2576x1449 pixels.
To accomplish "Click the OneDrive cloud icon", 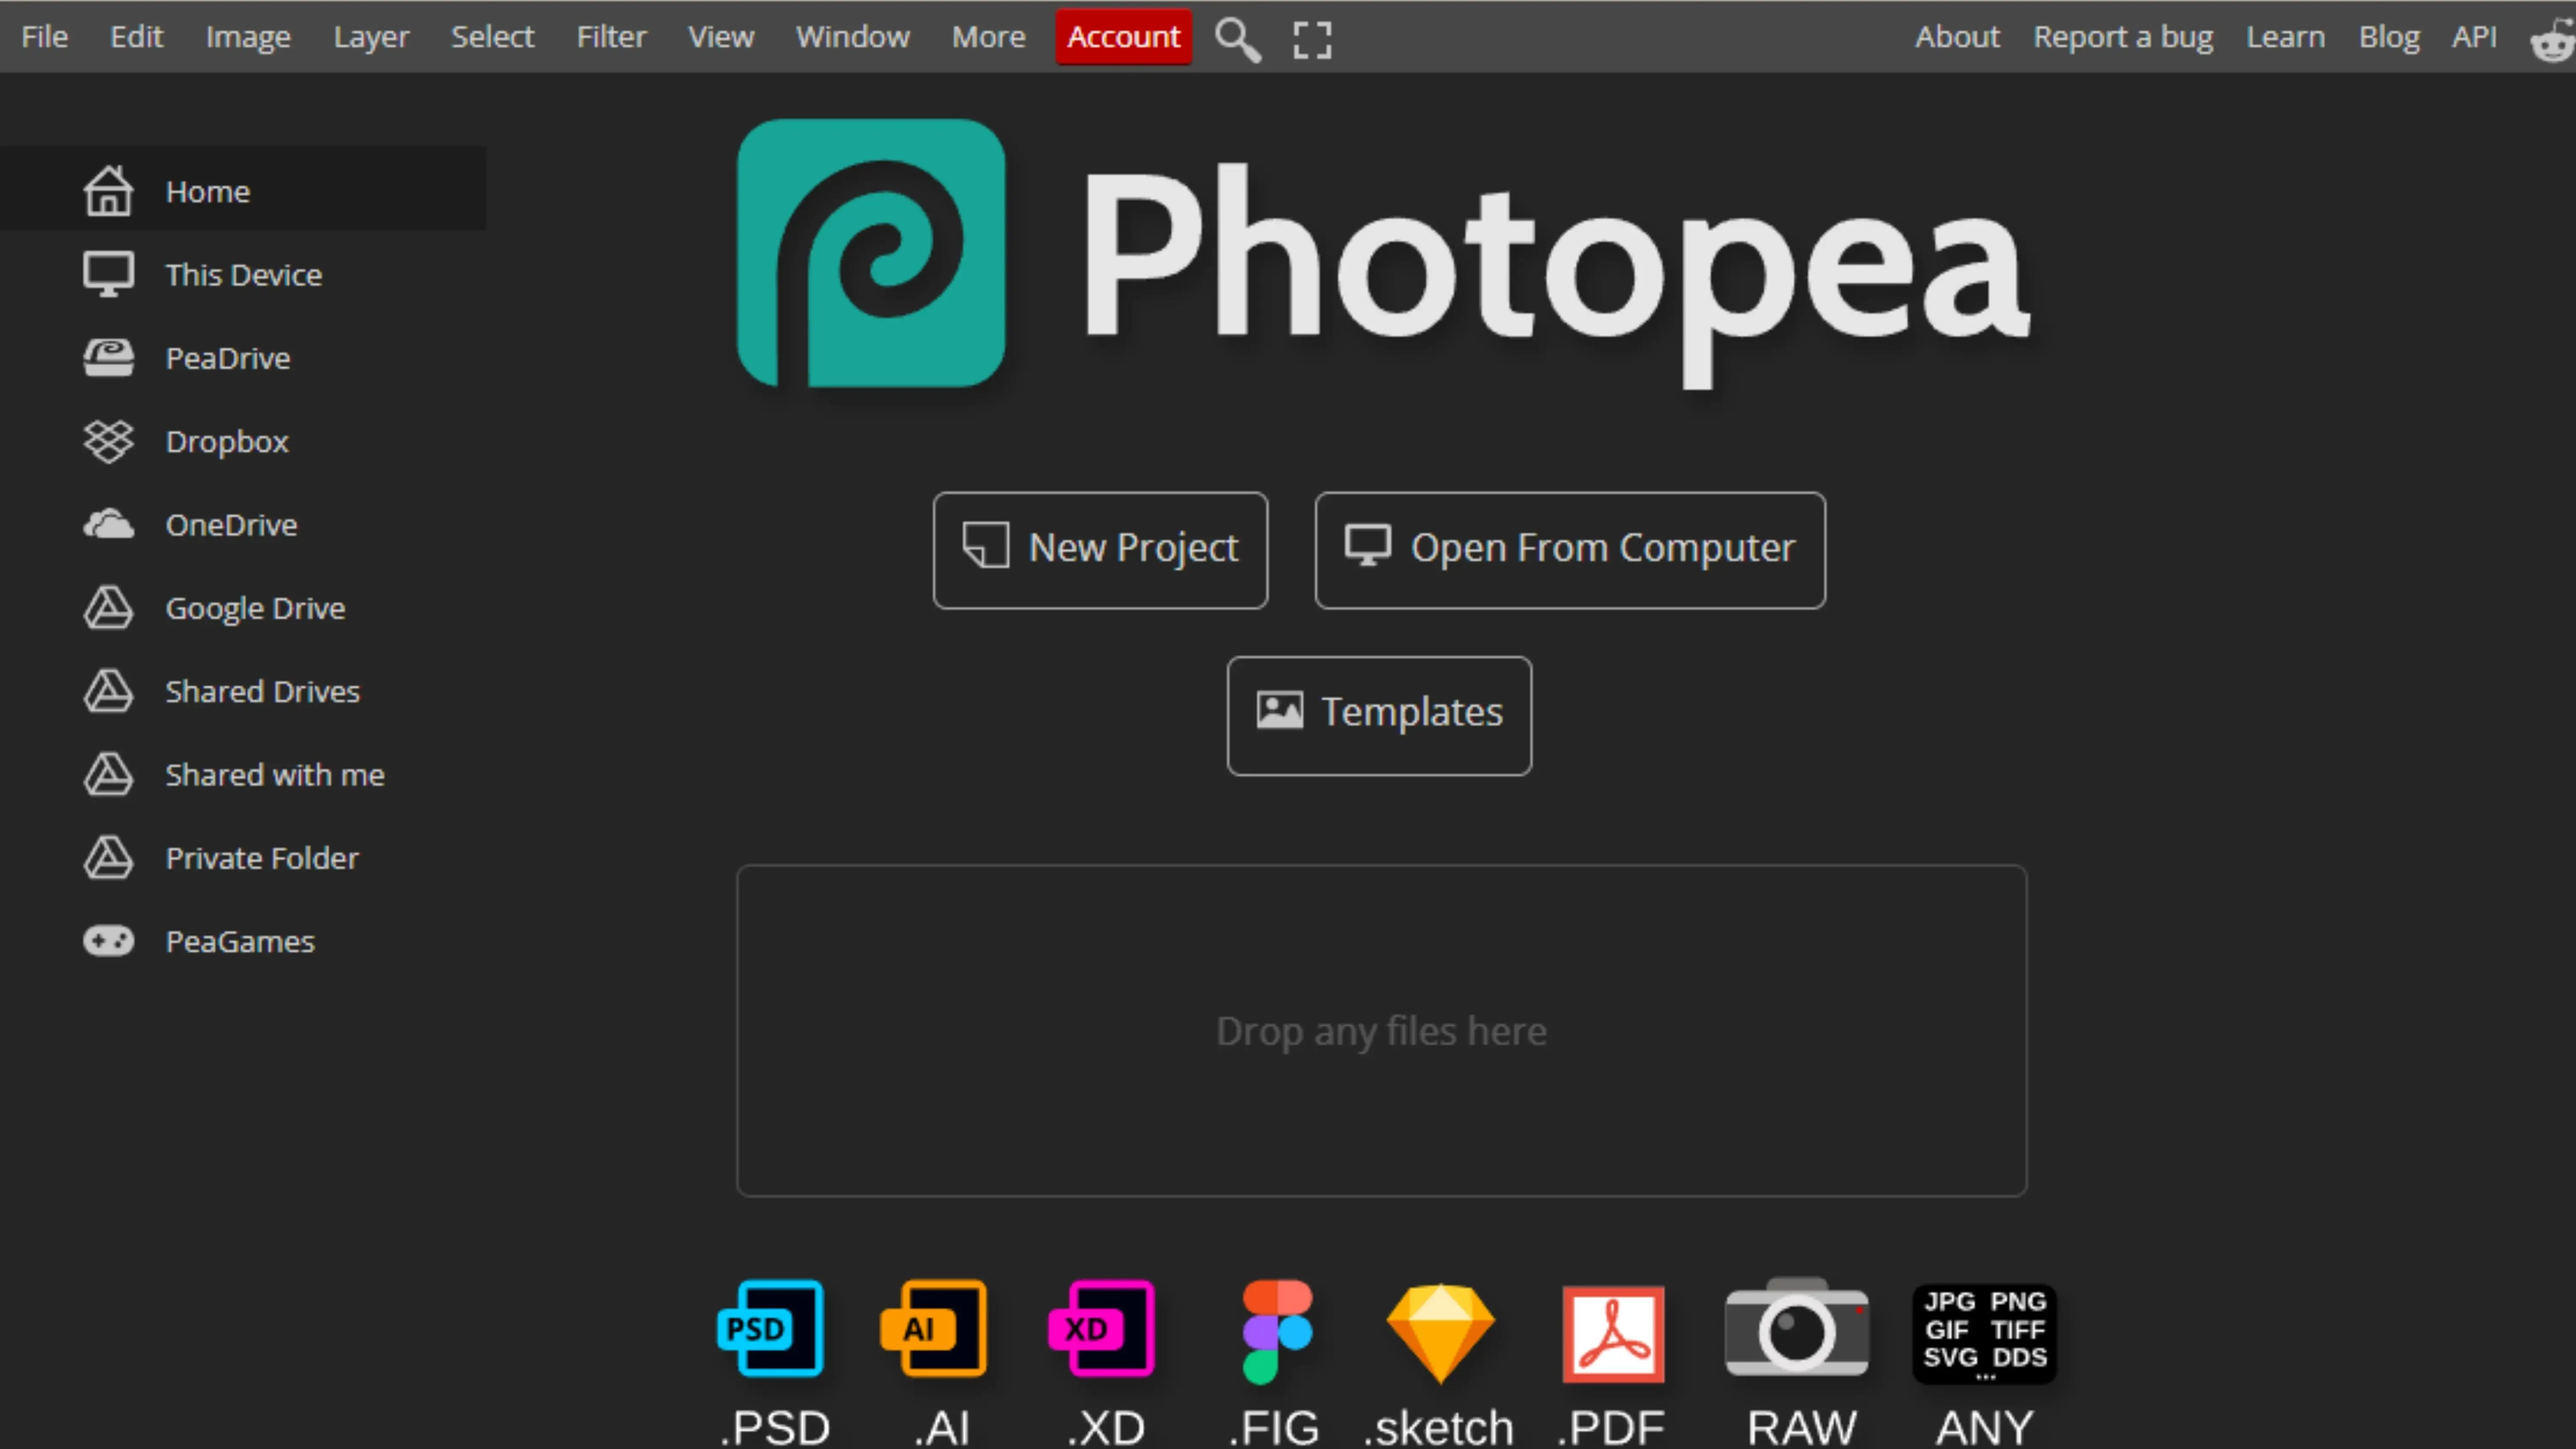I will pyautogui.click(x=108, y=524).
